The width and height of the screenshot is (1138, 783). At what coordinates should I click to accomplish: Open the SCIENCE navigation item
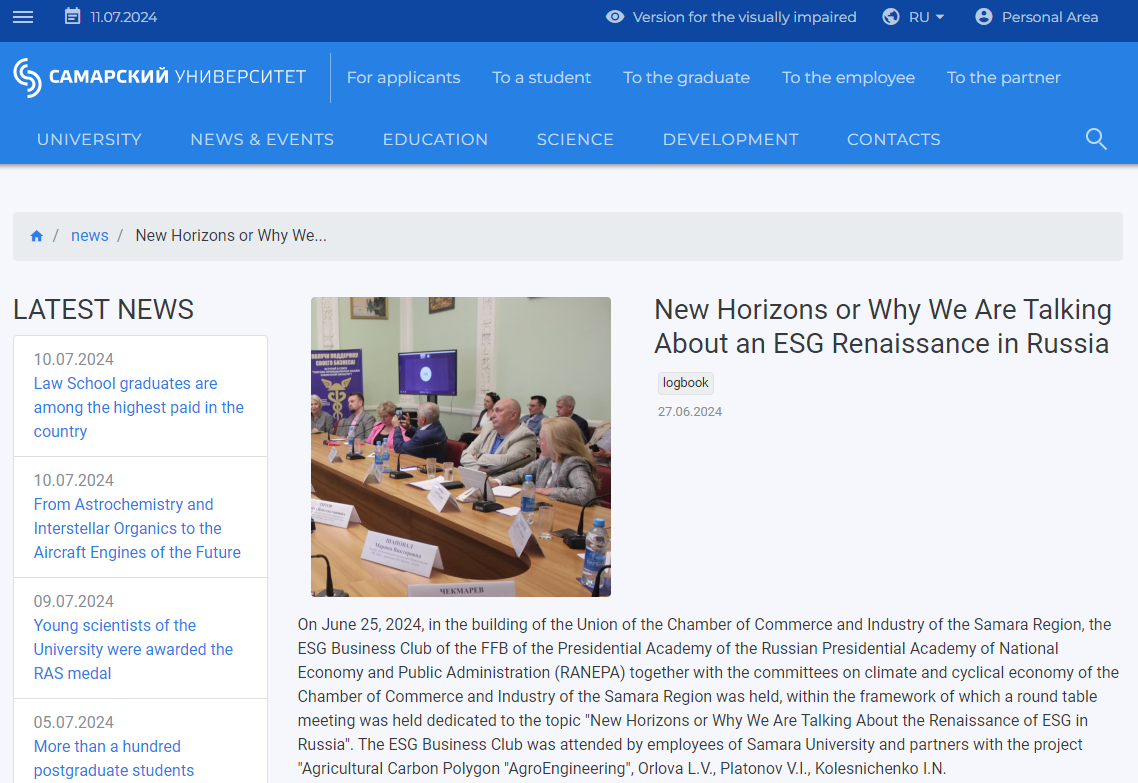coord(575,139)
